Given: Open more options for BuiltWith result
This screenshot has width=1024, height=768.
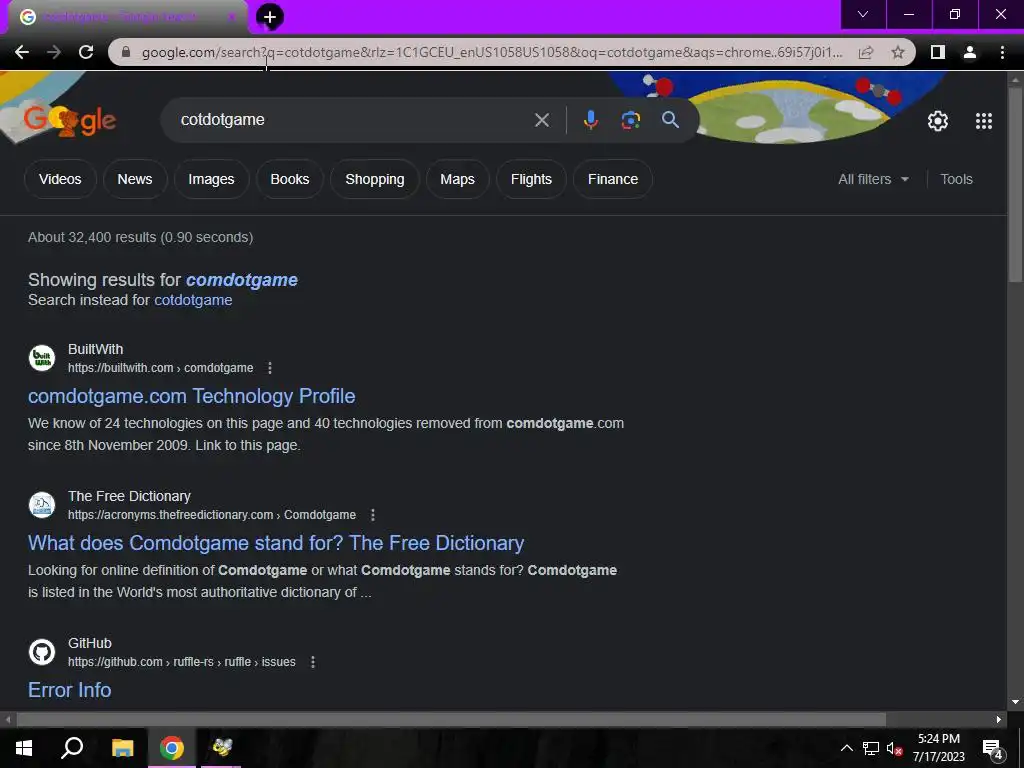Looking at the screenshot, I should [x=270, y=368].
